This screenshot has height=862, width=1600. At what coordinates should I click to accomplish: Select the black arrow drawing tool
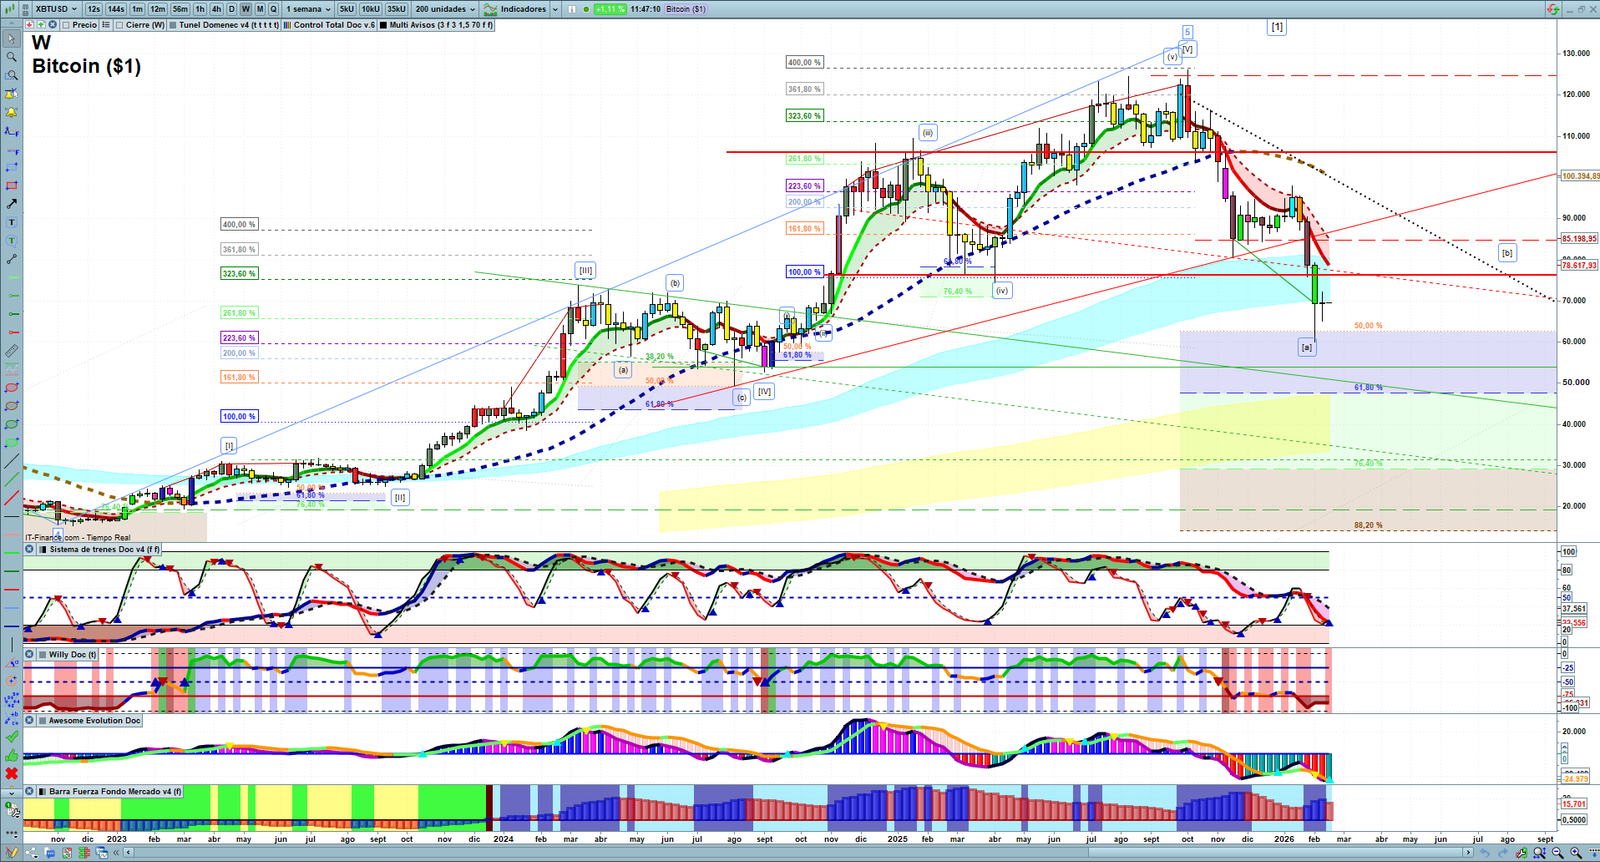point(11,204)
